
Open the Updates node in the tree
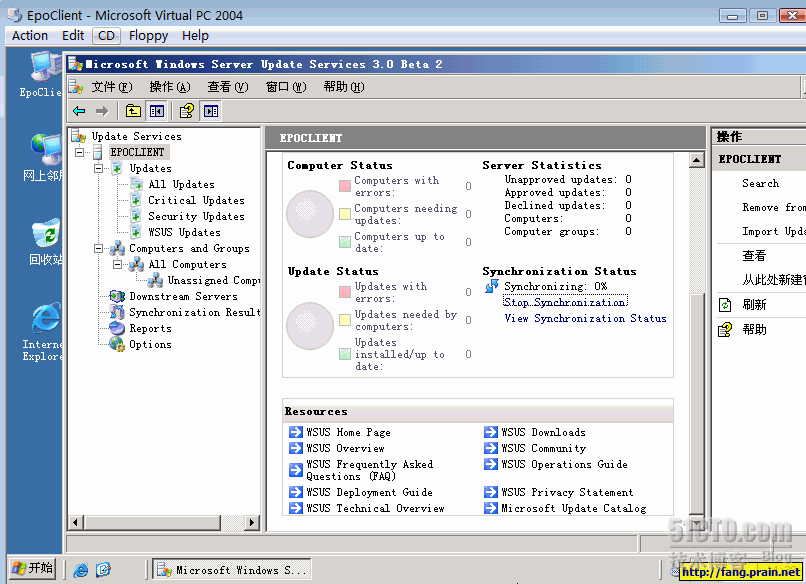151,168
